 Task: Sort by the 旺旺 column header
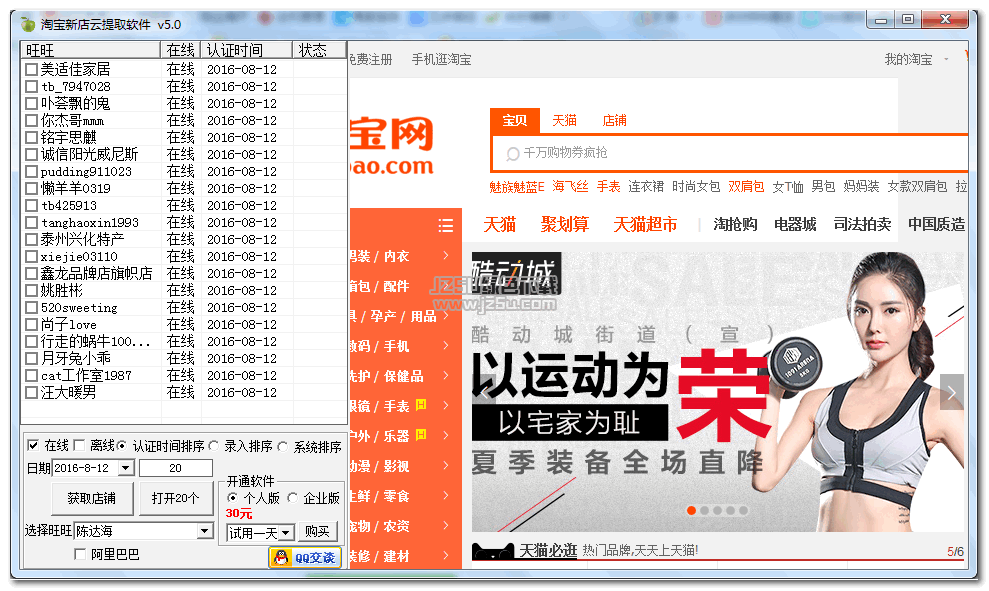(x=91, y=50)
